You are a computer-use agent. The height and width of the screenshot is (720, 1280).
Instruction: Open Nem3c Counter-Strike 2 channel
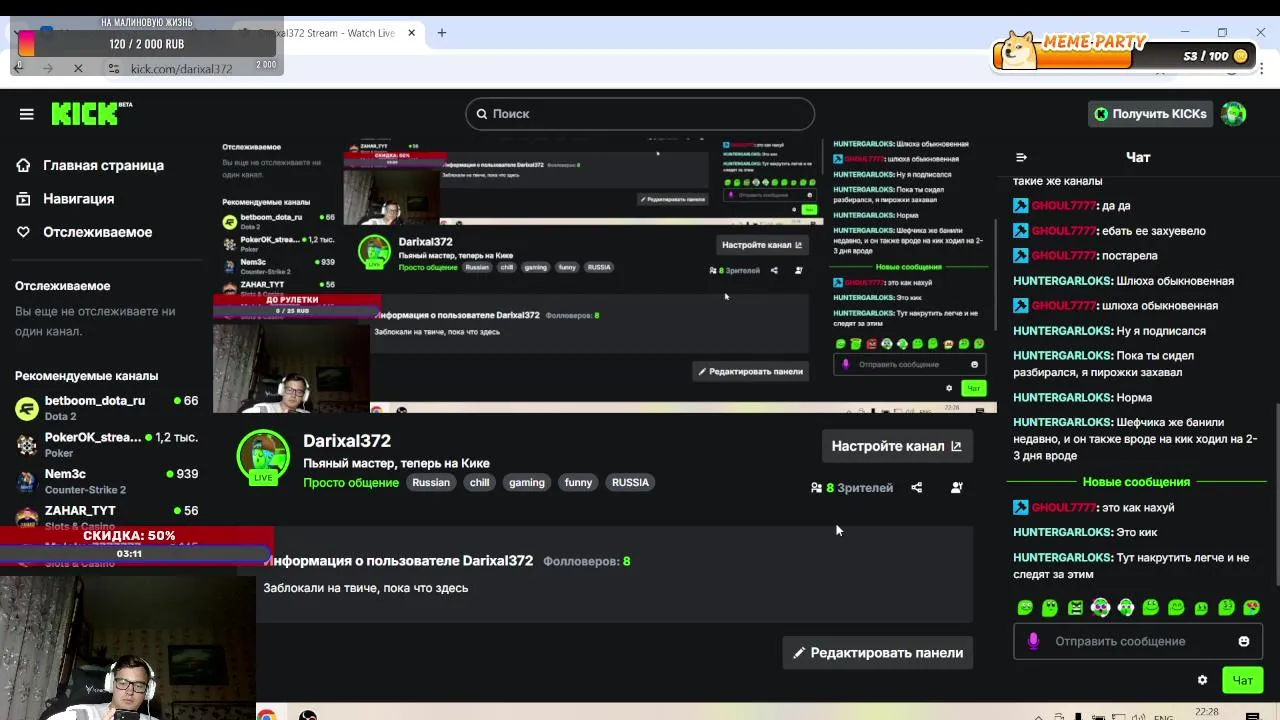click(106, 481)
